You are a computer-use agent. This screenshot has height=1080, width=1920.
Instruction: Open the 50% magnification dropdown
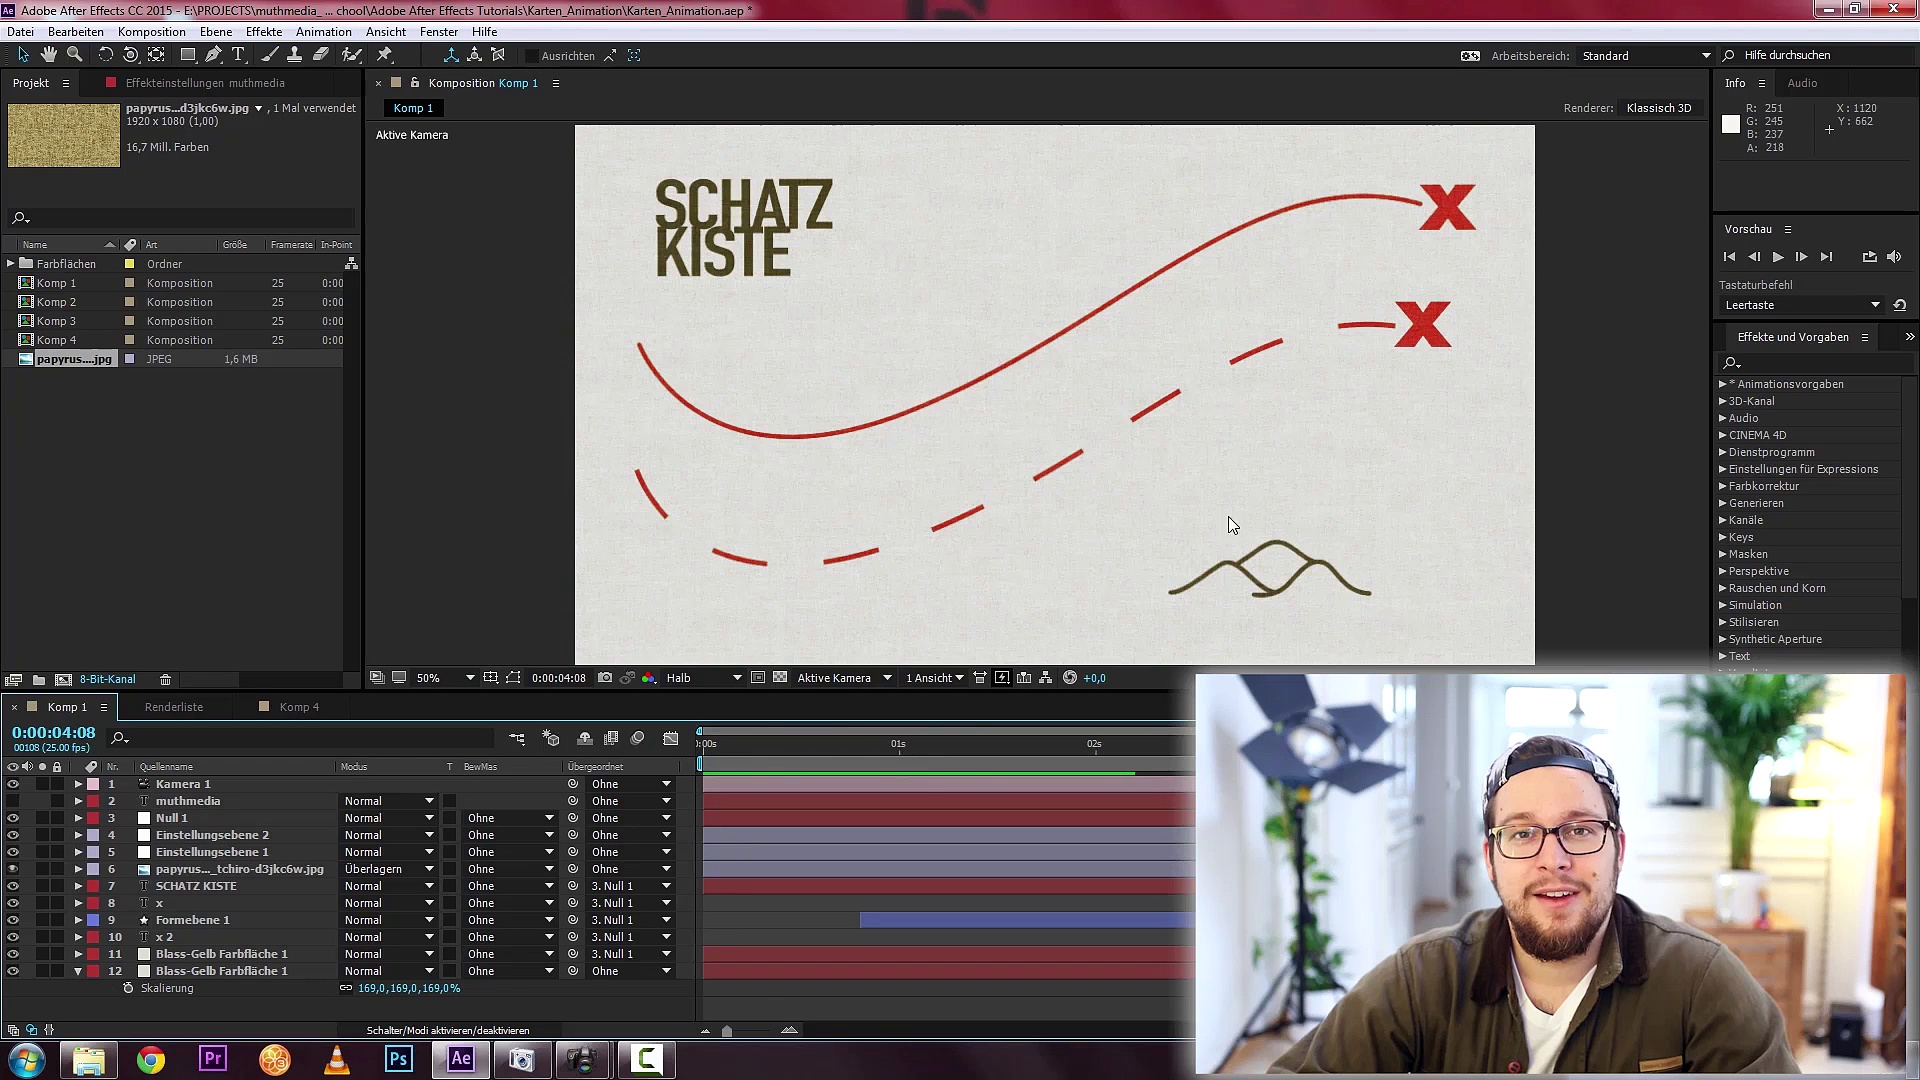tap(469, 678)
